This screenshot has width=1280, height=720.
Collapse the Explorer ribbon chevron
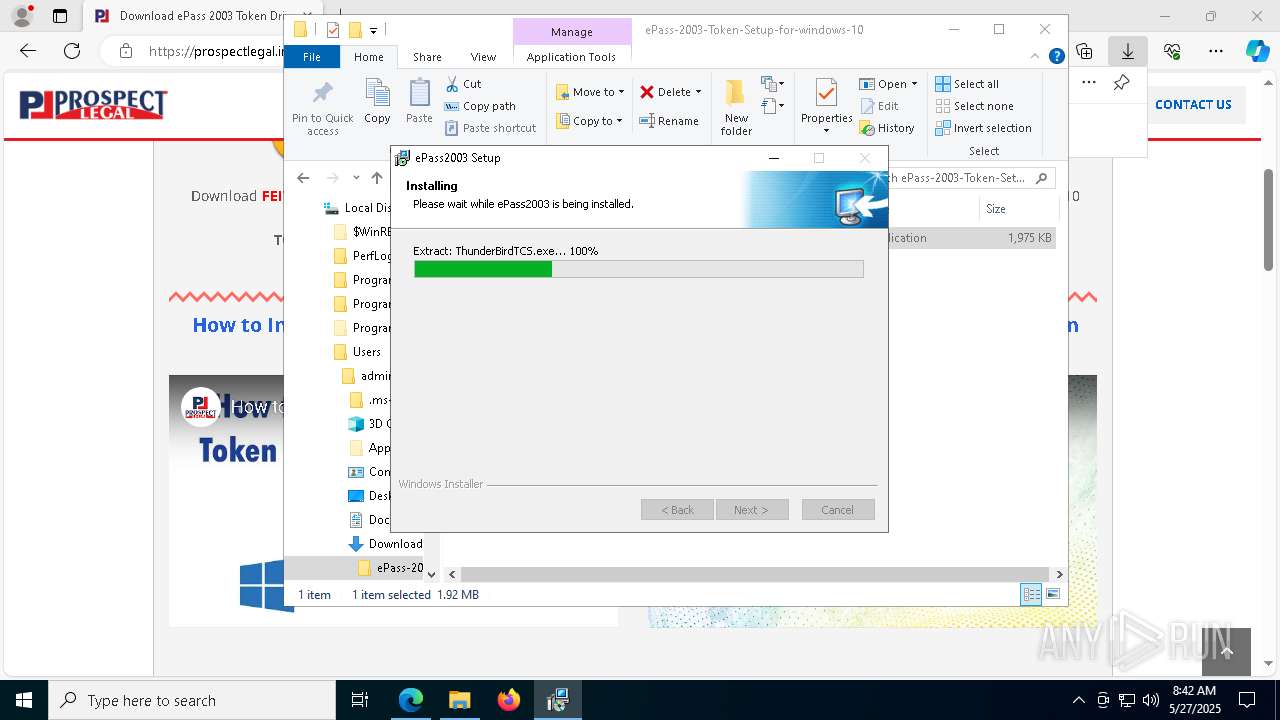(1037, 57)
